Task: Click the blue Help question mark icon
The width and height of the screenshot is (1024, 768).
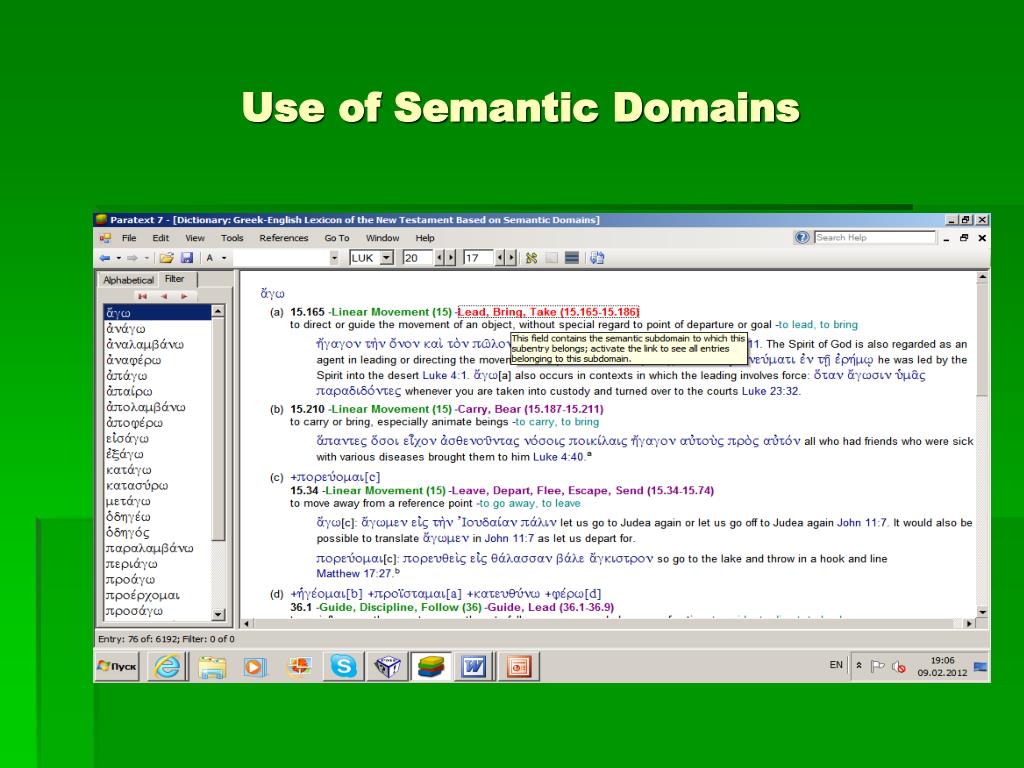Action: click(802, 238)
